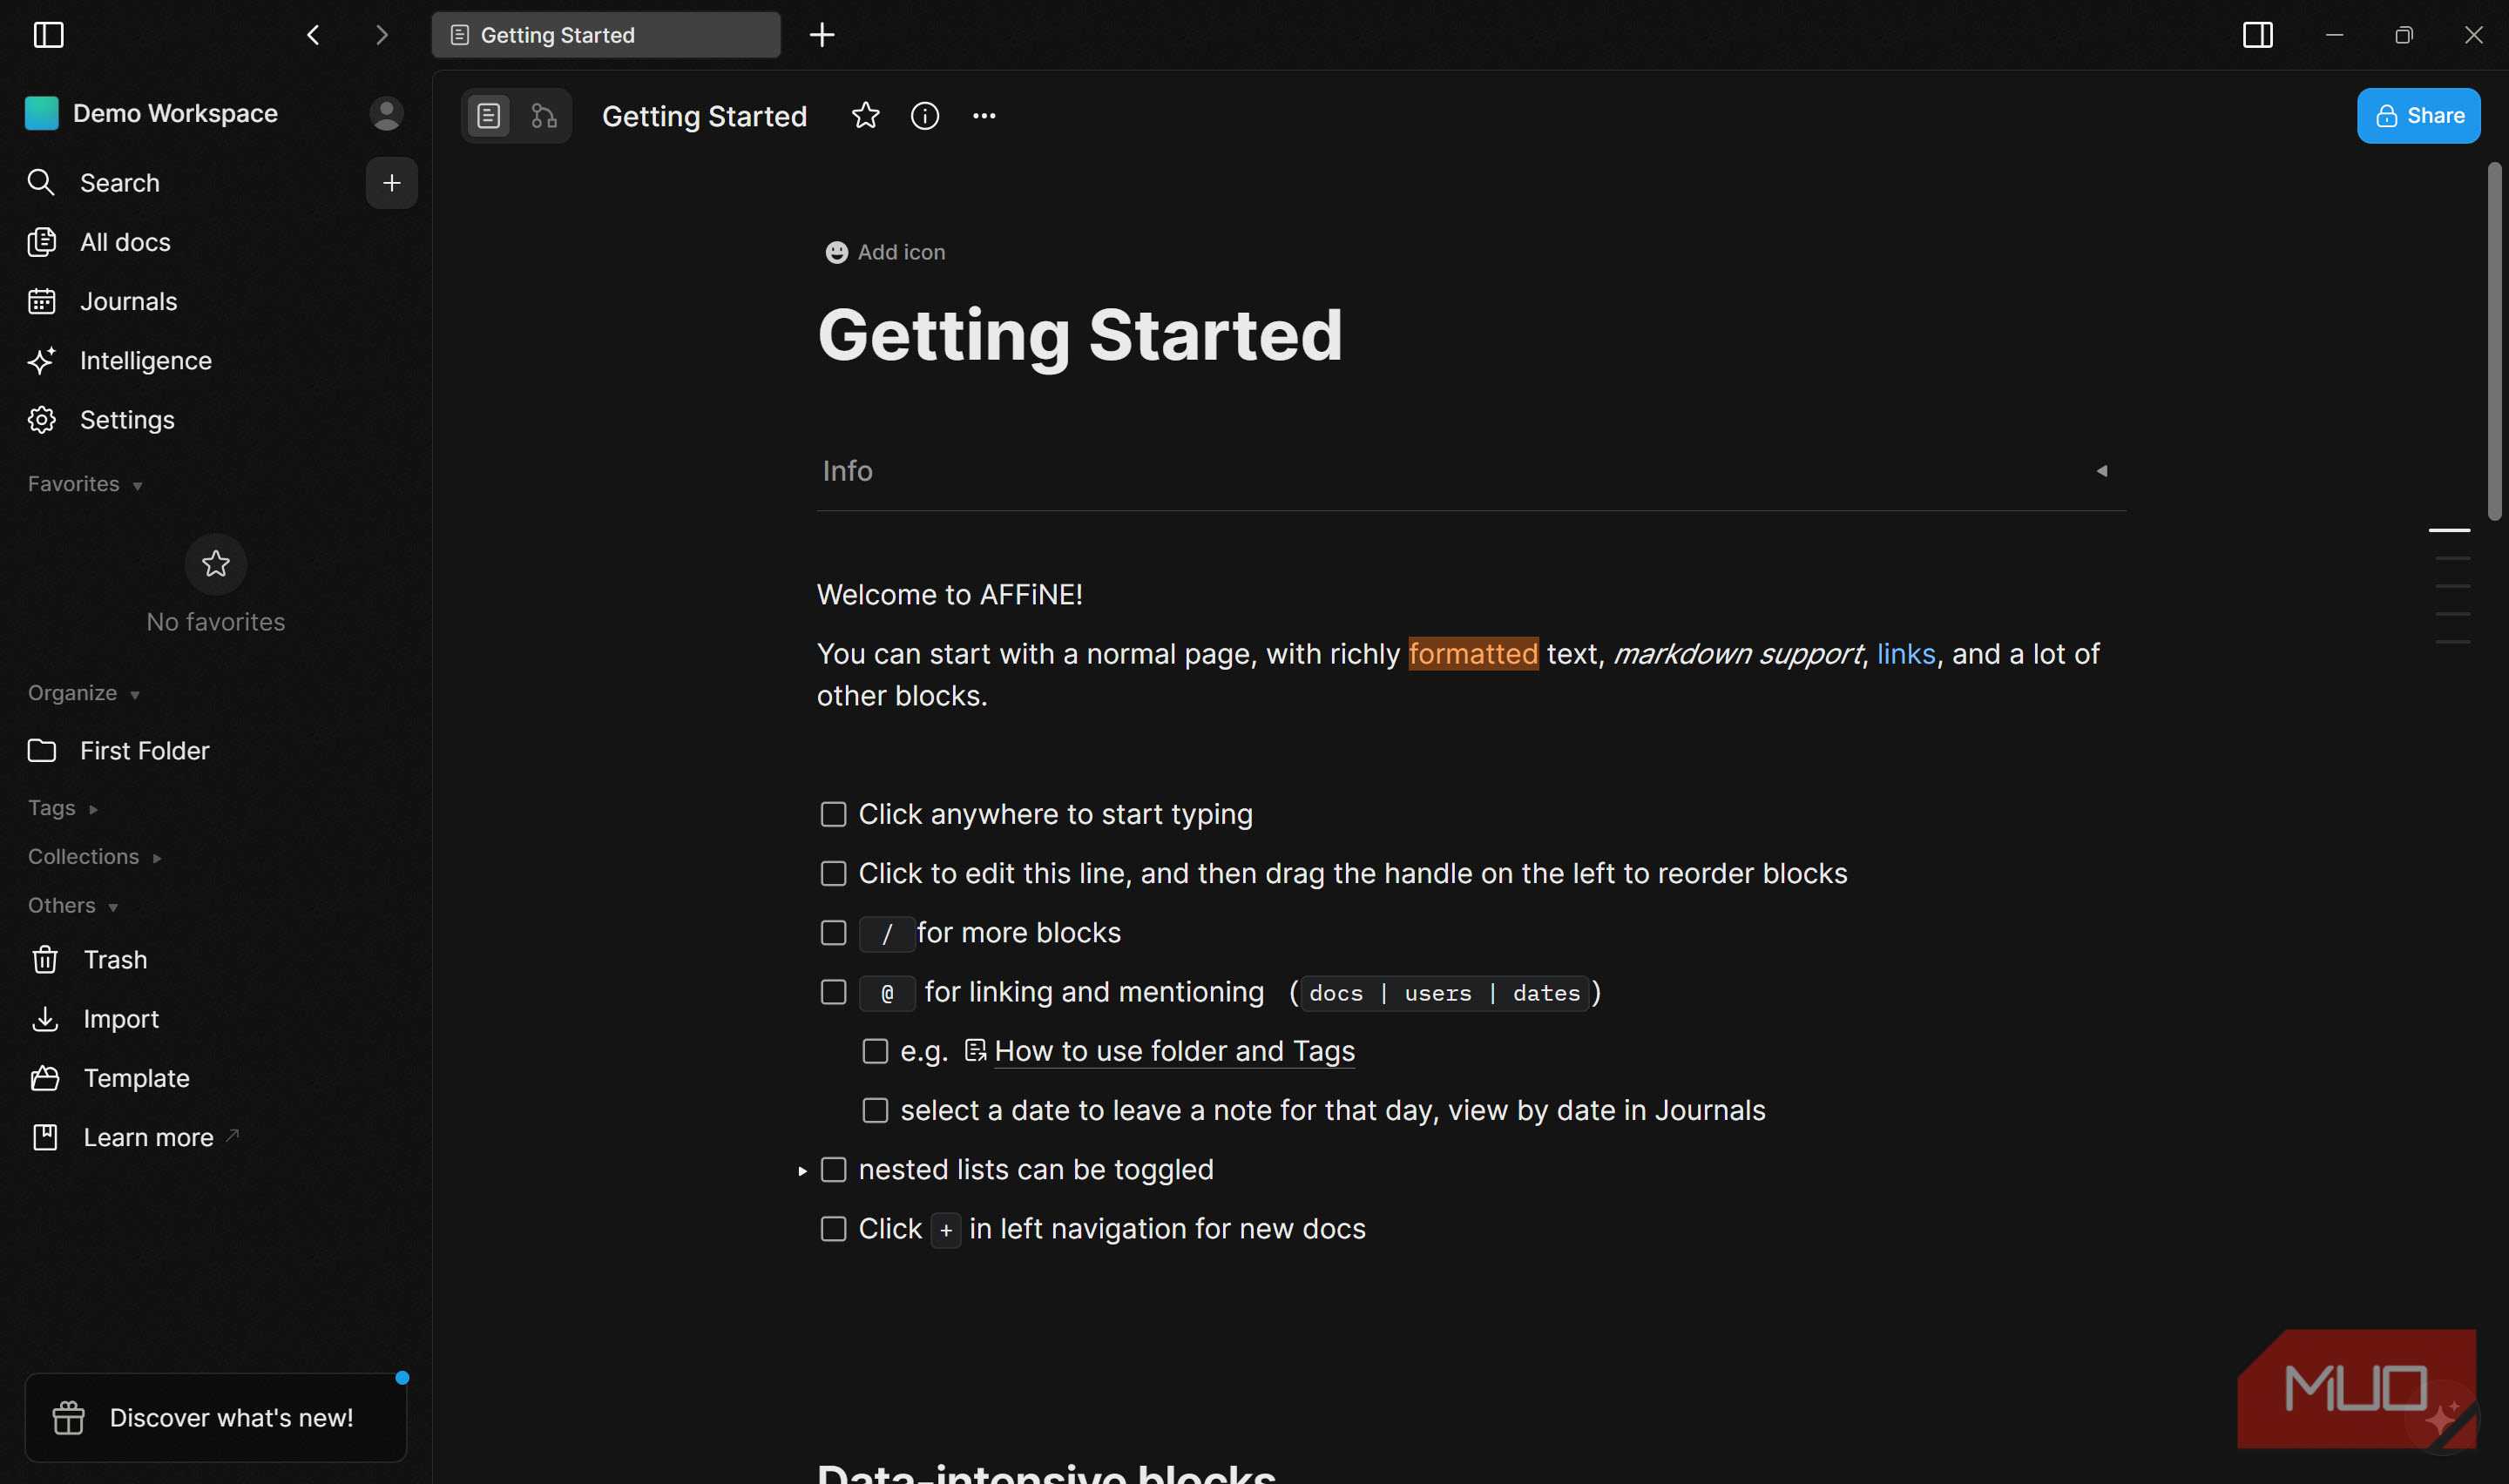Expand the Info panel arrow
Viewport: 2509px width, 1484px height.
click(2101, 471)
